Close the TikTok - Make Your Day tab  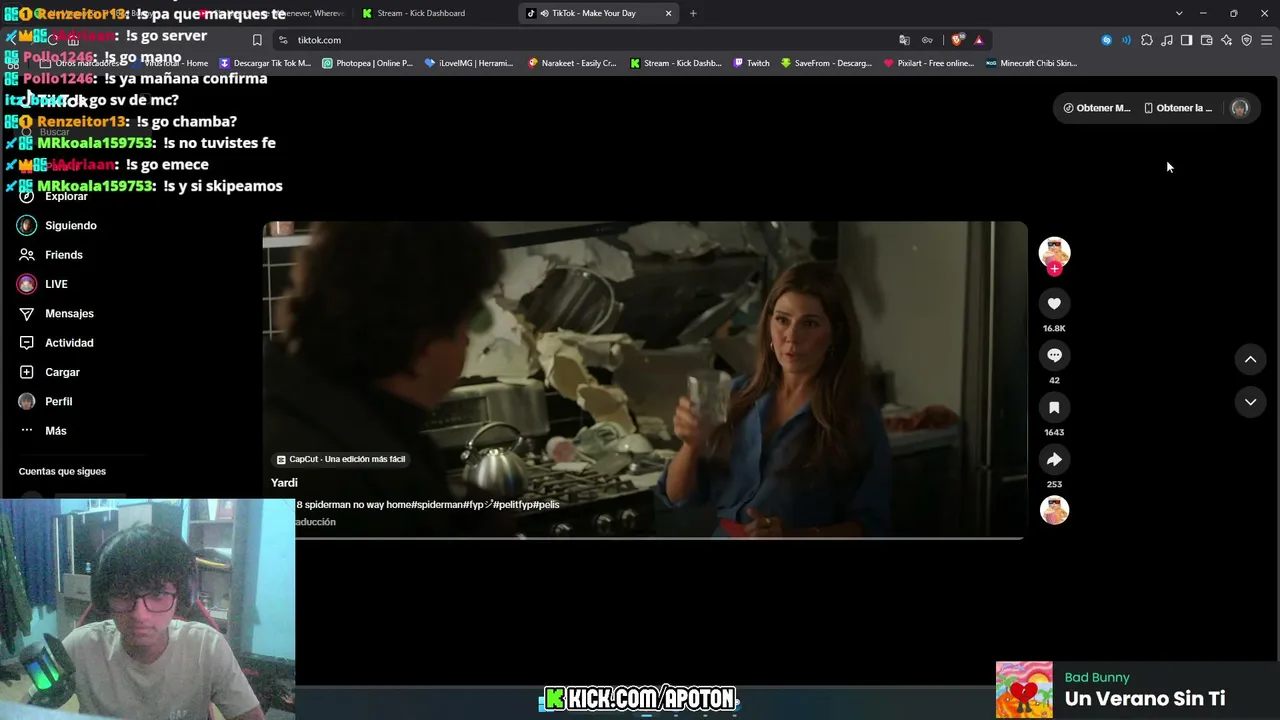(x=668, y=13)
